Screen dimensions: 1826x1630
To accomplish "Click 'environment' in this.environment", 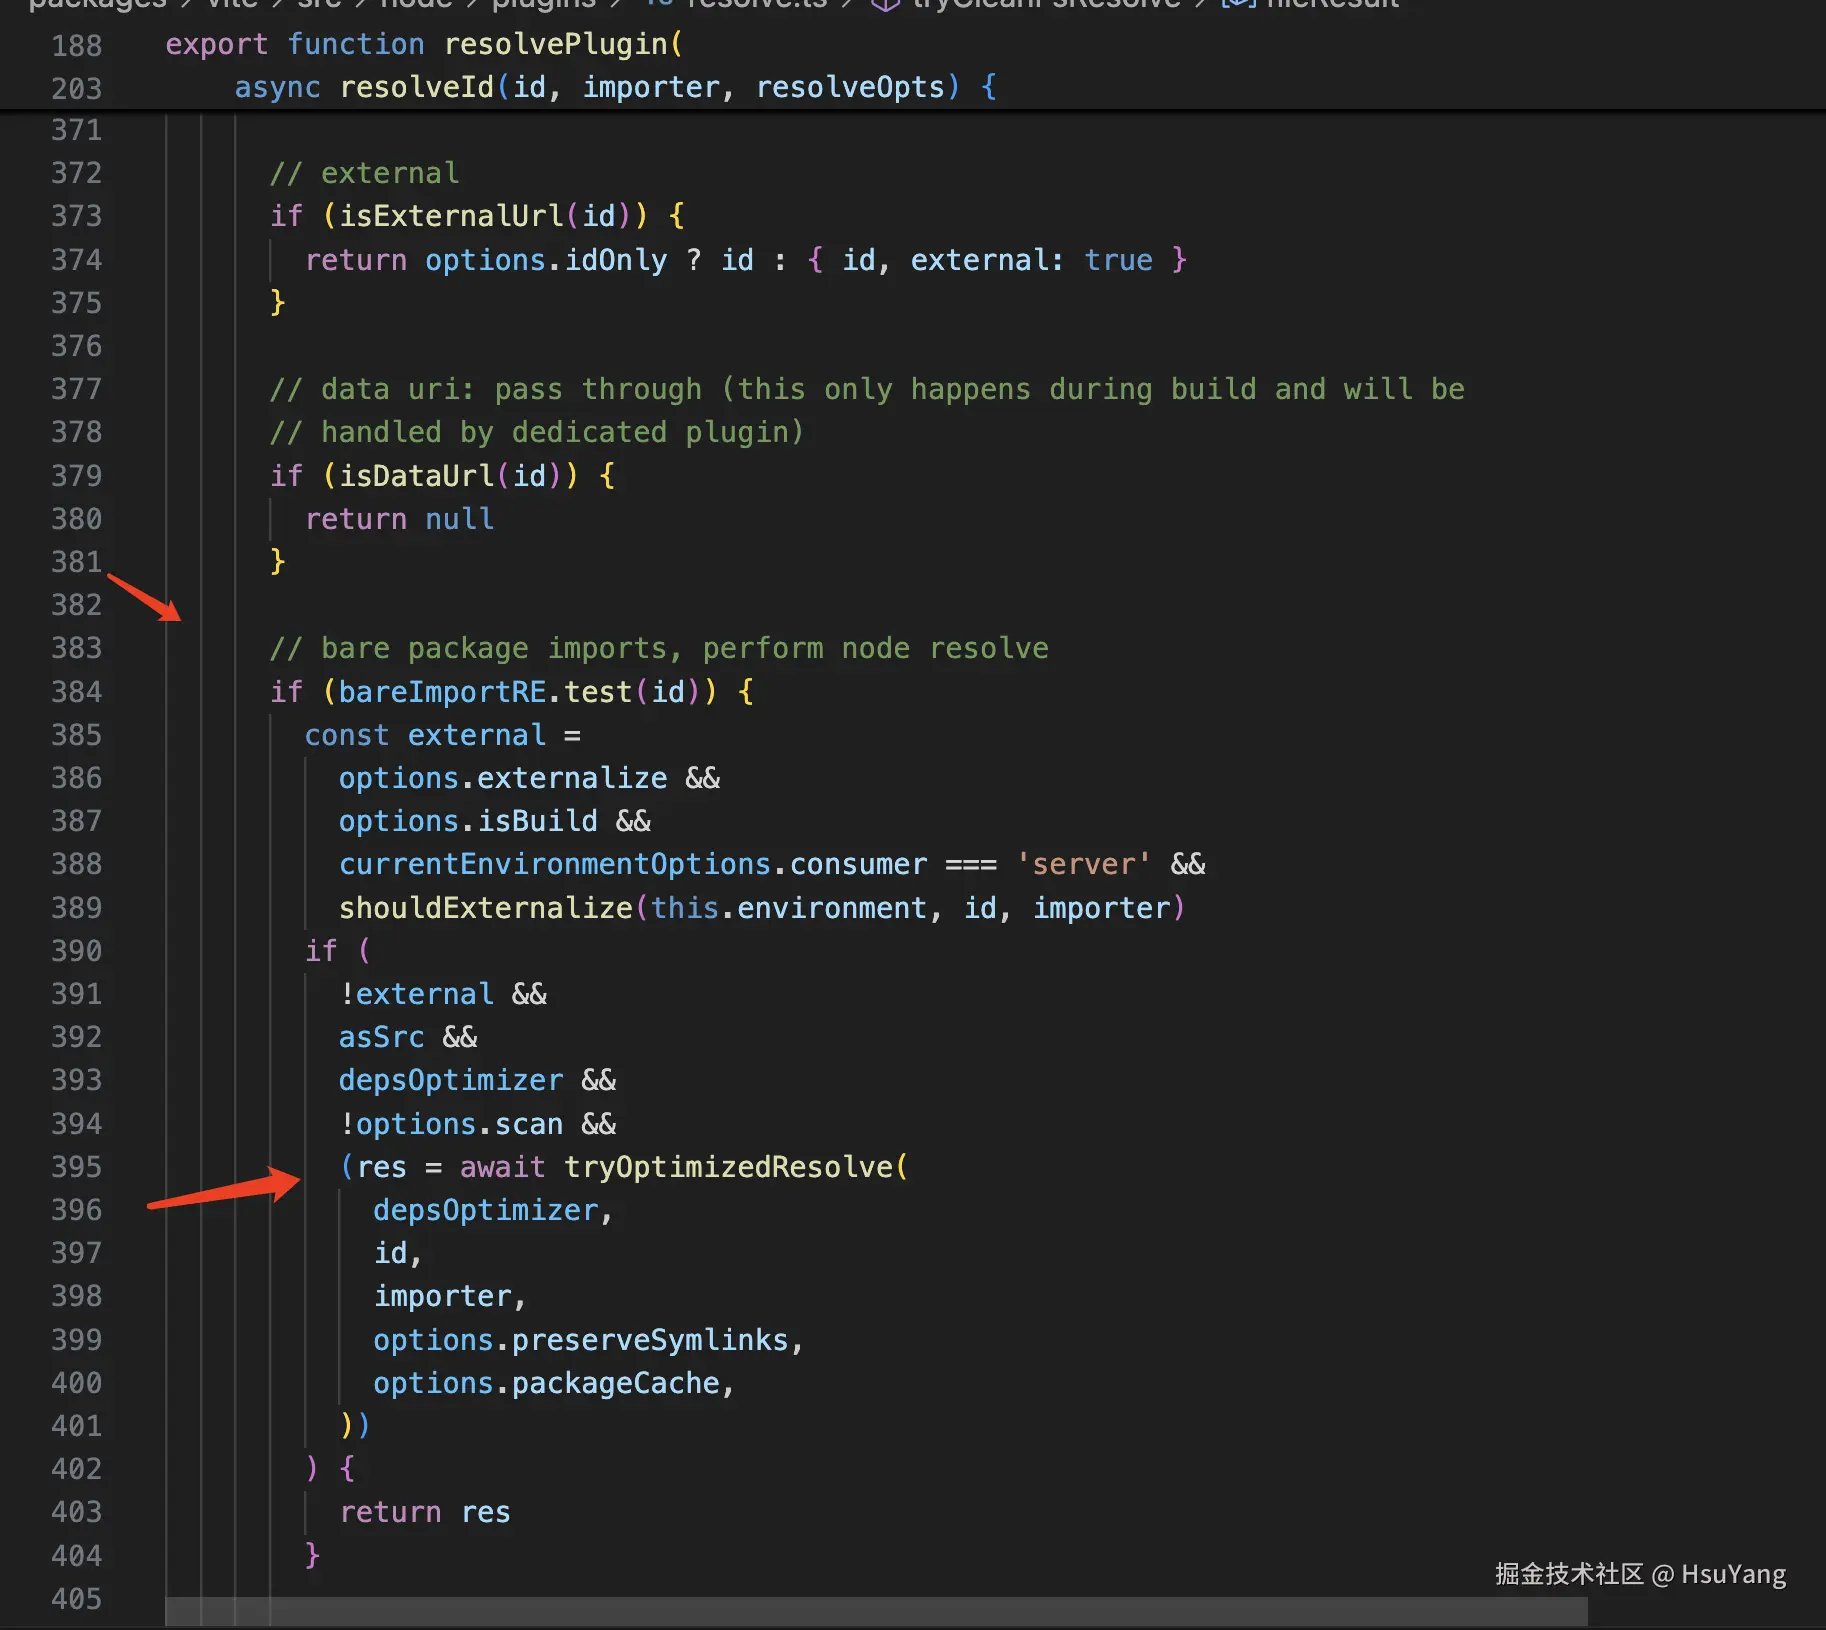I will coord(832,908).
